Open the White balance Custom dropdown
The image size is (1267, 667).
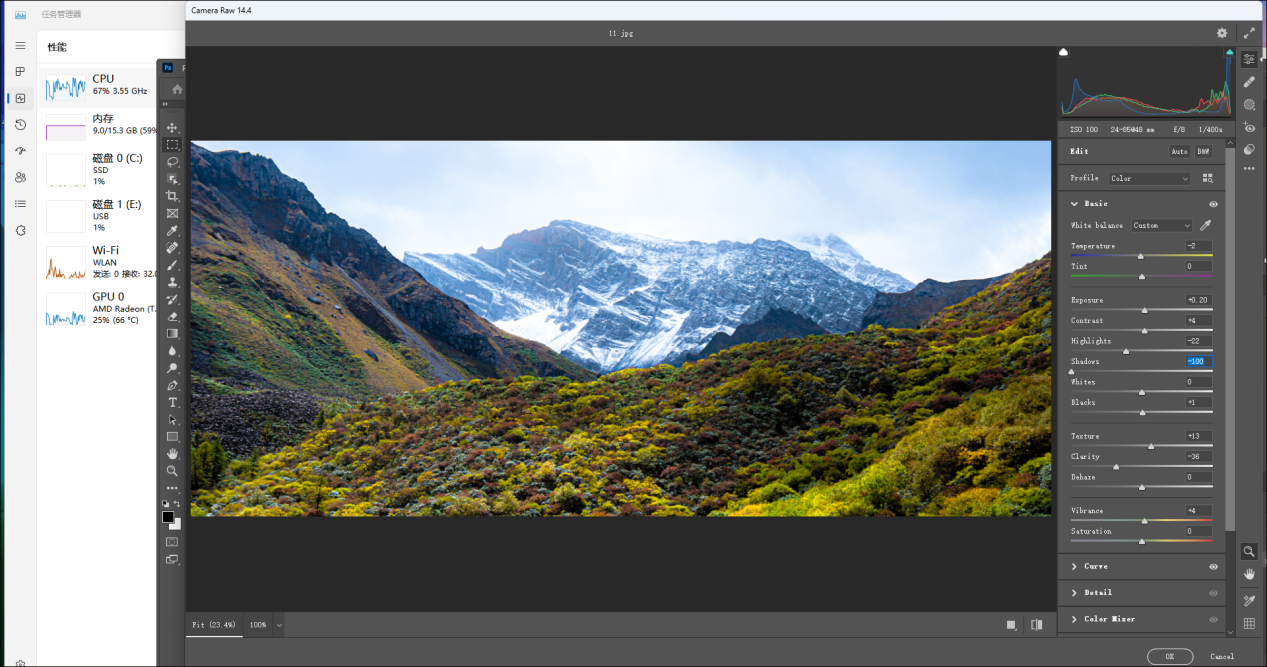(1161, 226)
